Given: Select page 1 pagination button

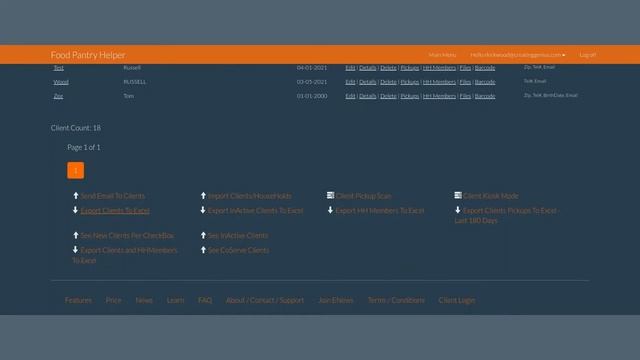Looking at the screenshot, I should (x=76, y=171).
